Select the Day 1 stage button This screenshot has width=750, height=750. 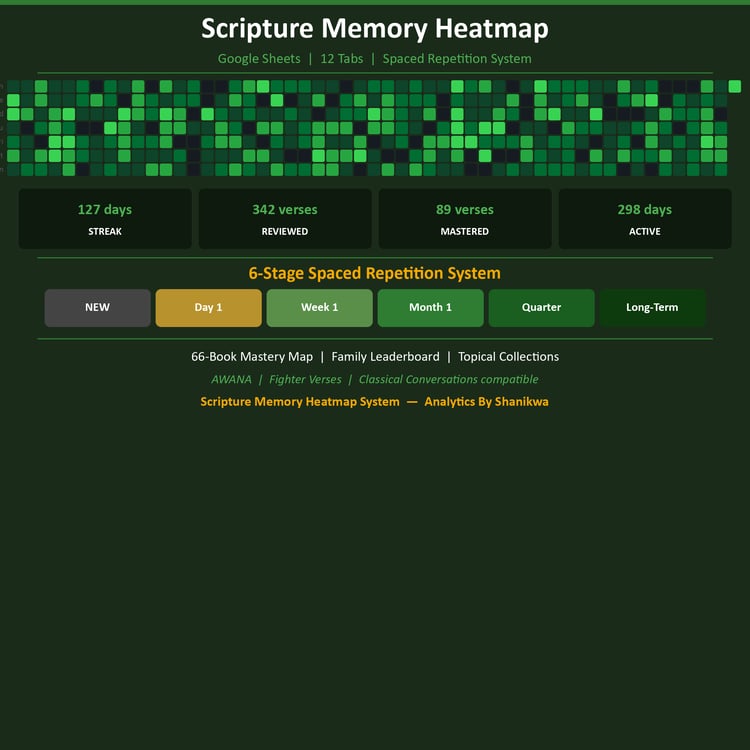209,308
